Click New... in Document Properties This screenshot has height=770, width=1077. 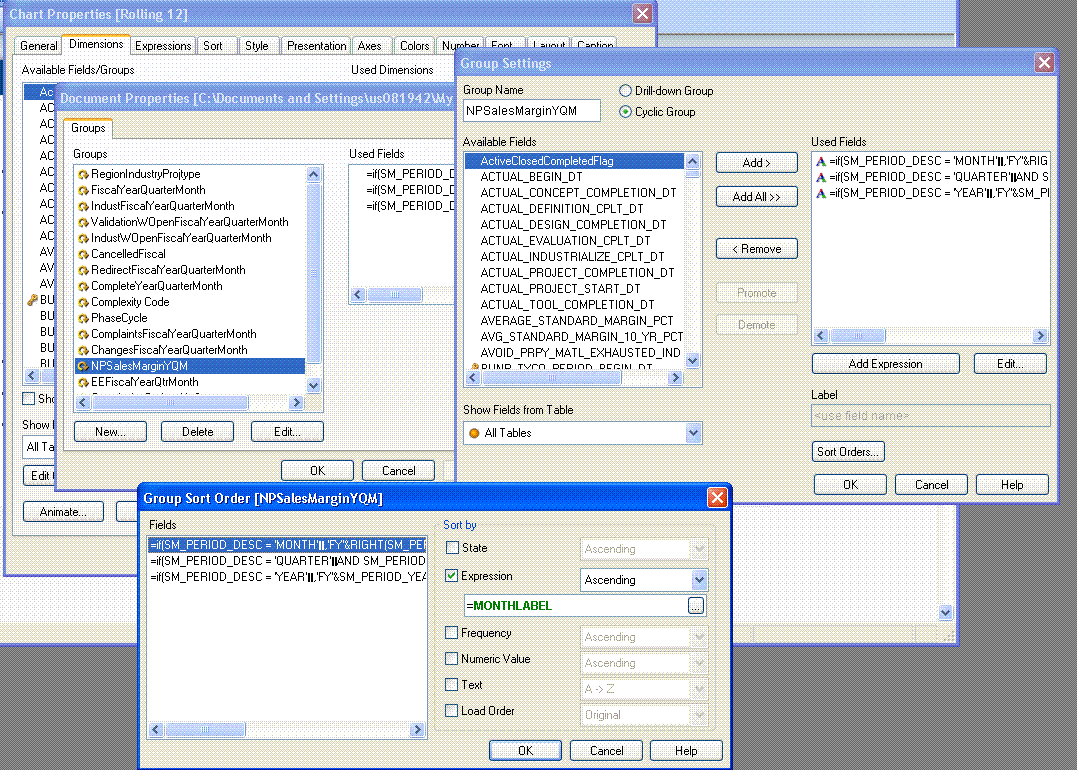[110, 432]
